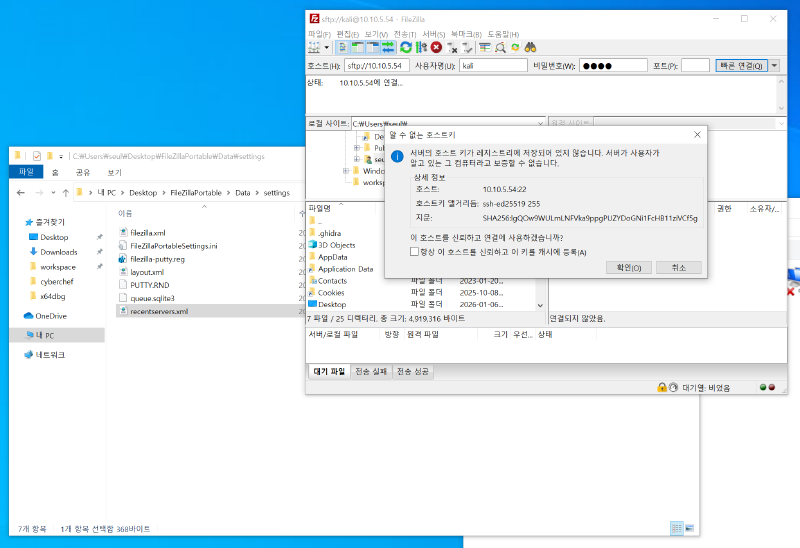Click the red cancel operation icon

click(436, 47)
